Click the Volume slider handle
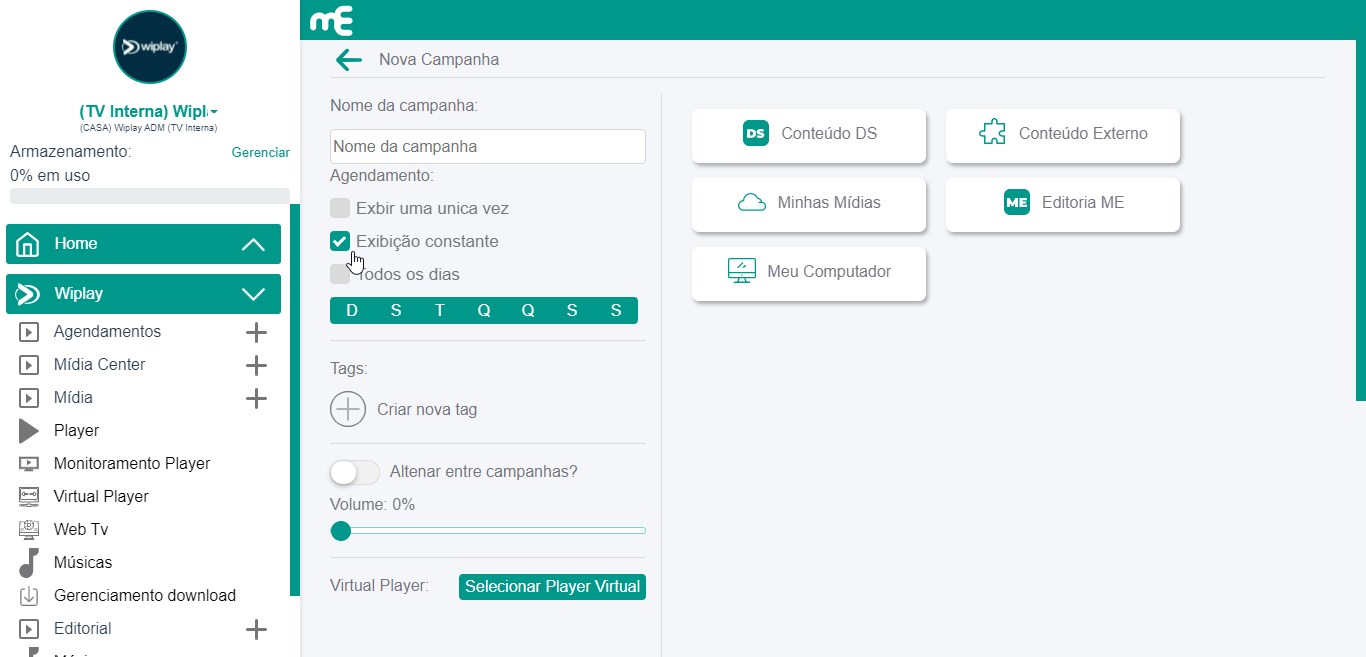This screenshot has width=1366, height=657. tap(341, 530)
